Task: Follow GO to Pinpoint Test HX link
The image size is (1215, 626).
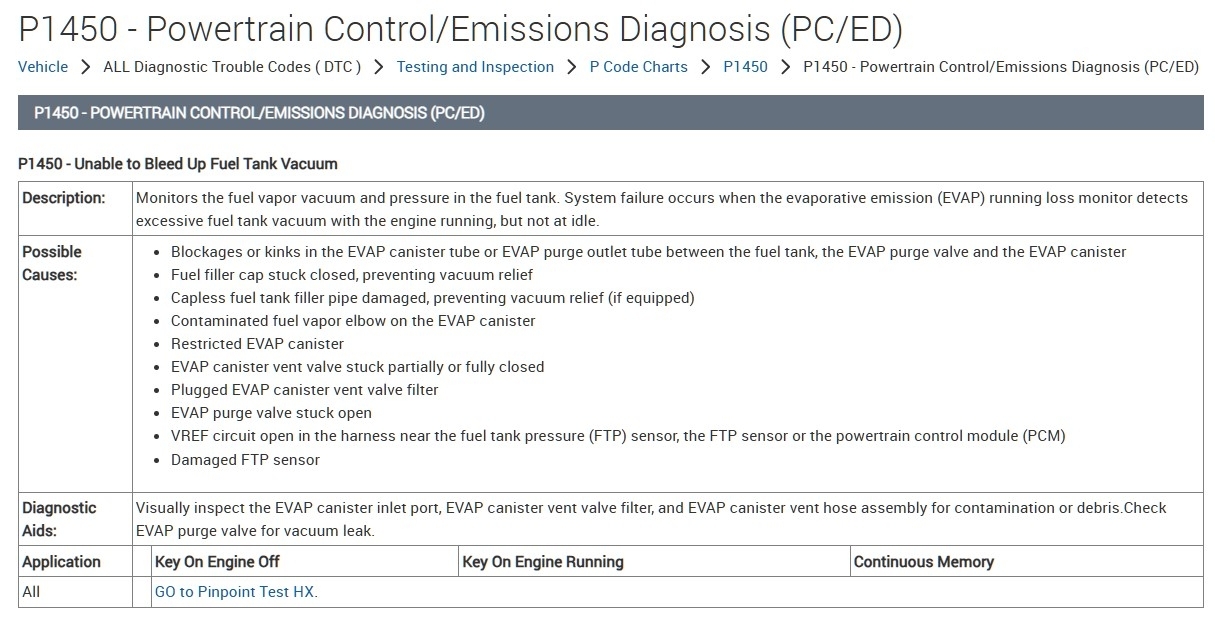Action: pos(236,592)
